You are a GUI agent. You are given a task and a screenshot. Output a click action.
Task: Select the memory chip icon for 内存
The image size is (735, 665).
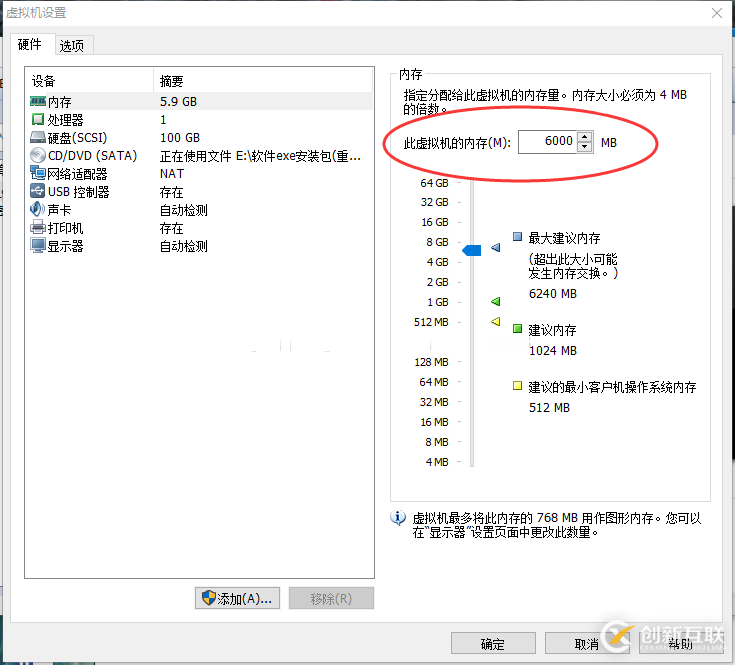(x=38, y=101)
